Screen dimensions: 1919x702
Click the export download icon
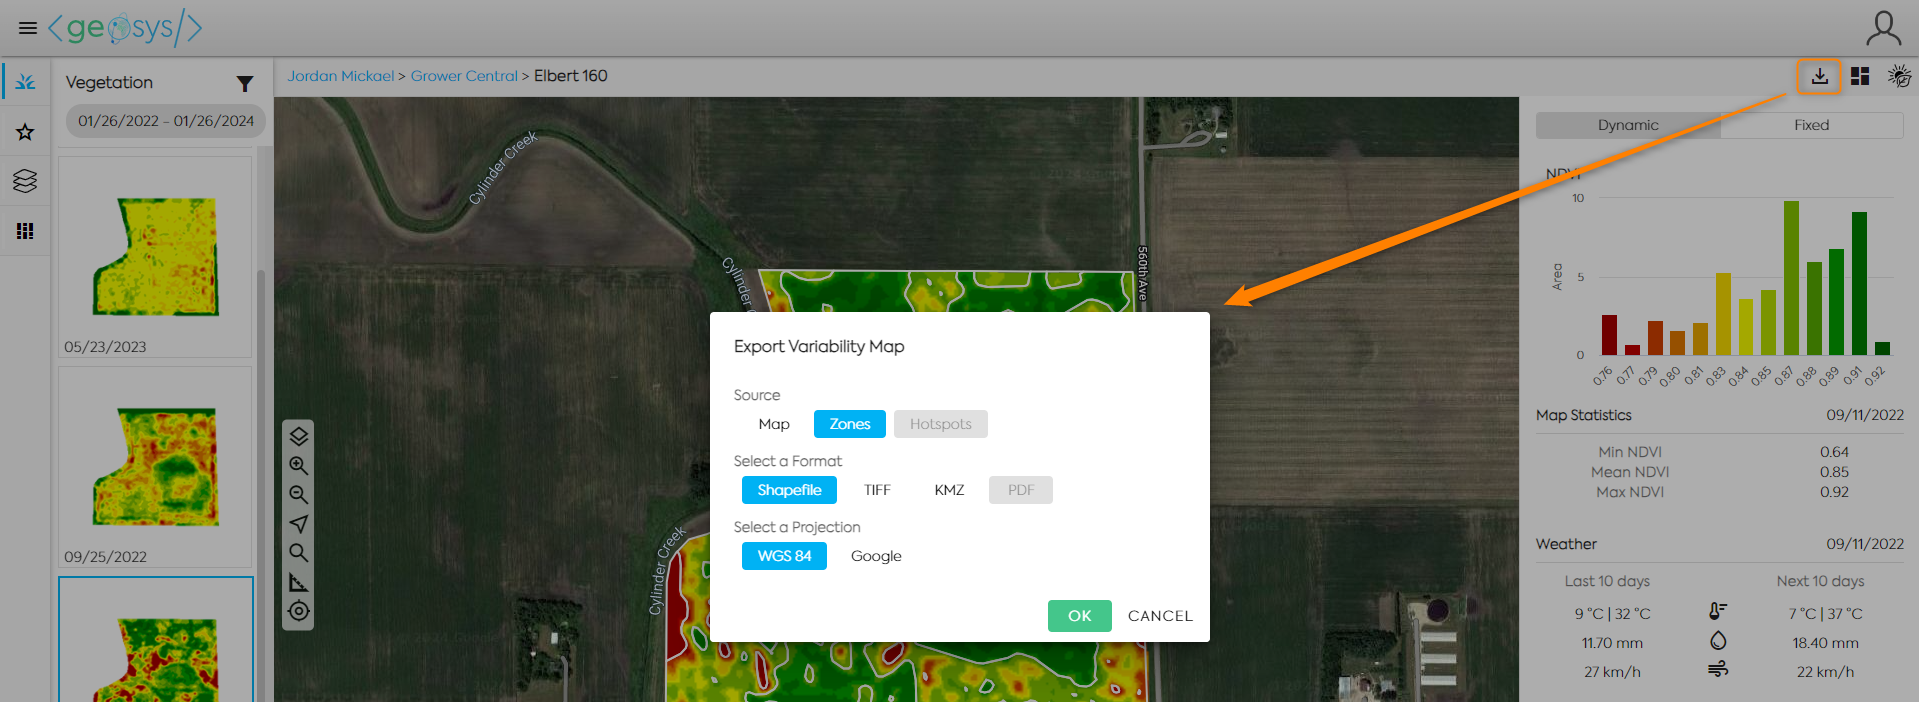1819,77
